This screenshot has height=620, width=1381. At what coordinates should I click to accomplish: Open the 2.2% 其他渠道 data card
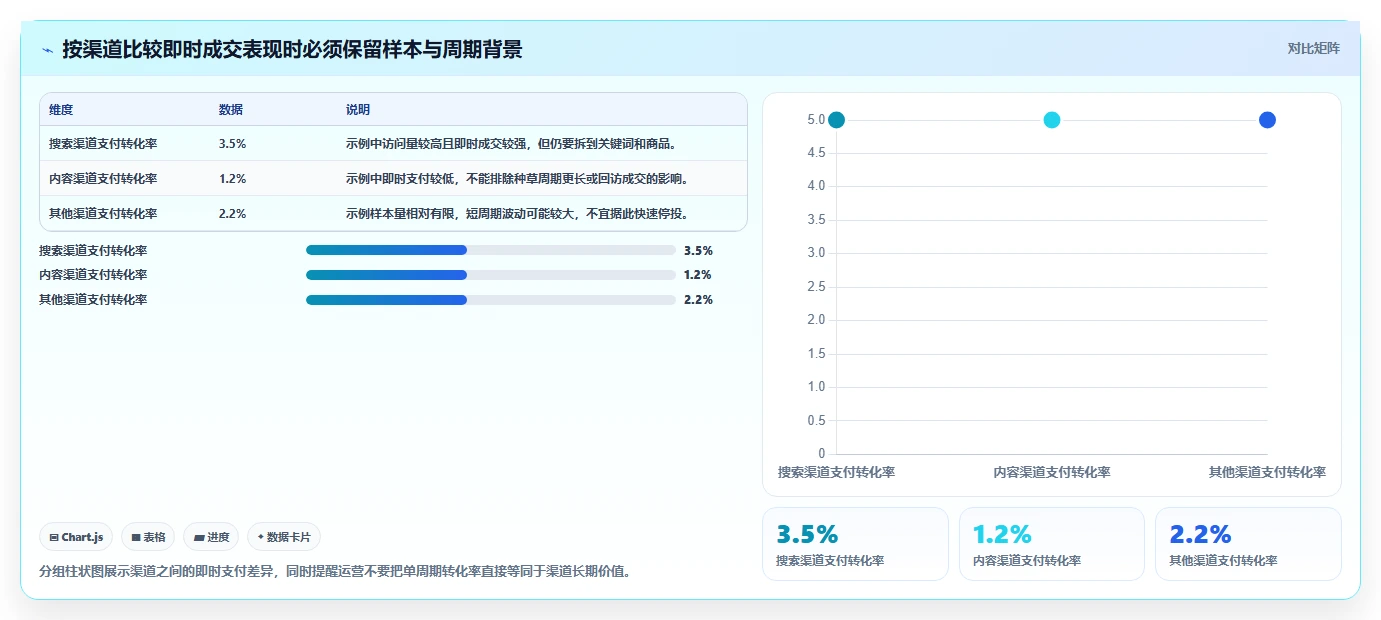pyautogui.click(x=1248, y=544)
